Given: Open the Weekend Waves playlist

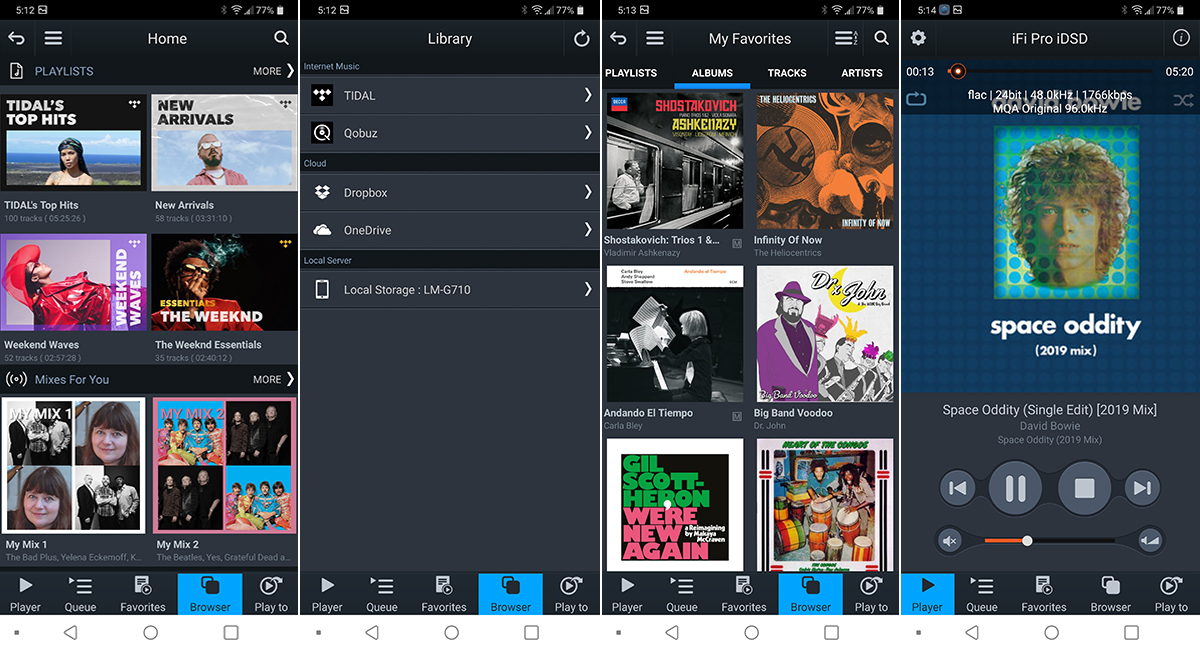Looking at the screenshot, I should 73,282.
